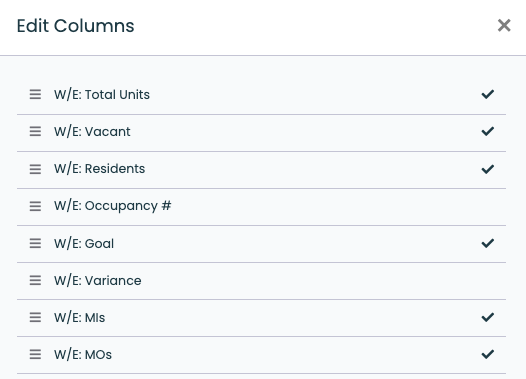
Task: Click the Edit Columns dialog title
Action: [75, 26]
